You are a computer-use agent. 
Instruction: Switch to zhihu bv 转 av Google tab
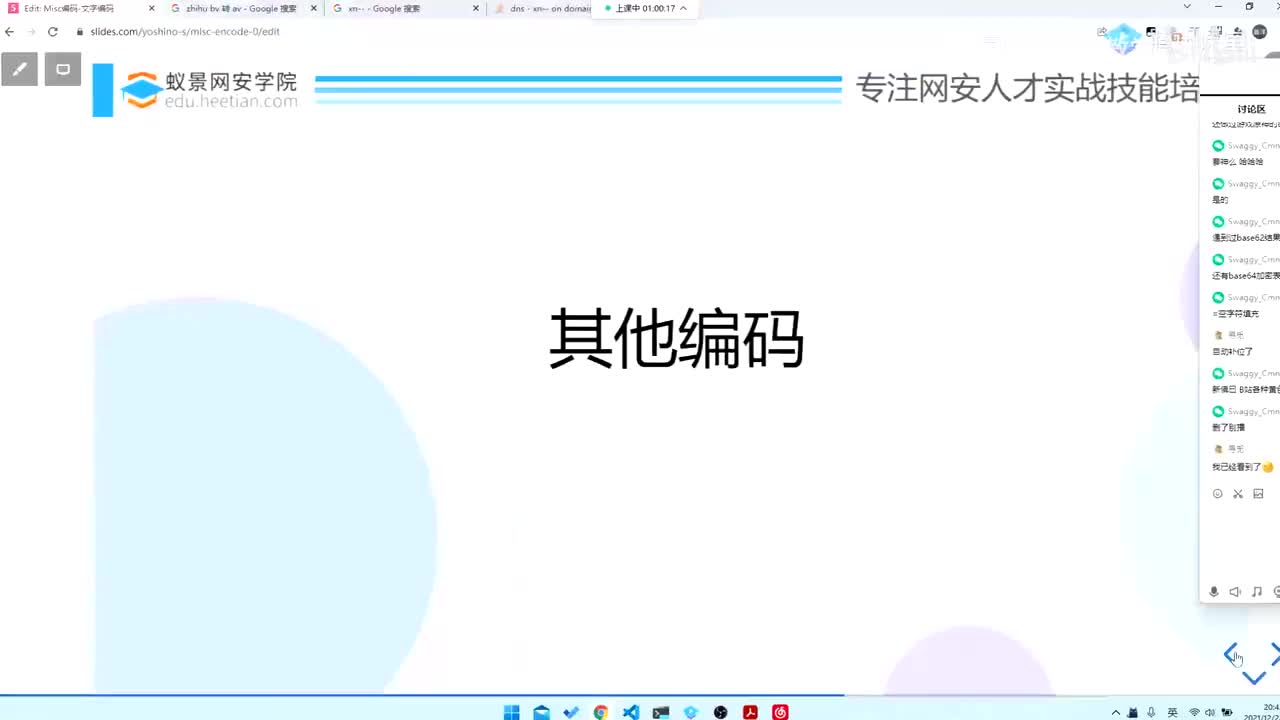pos(241,8)
